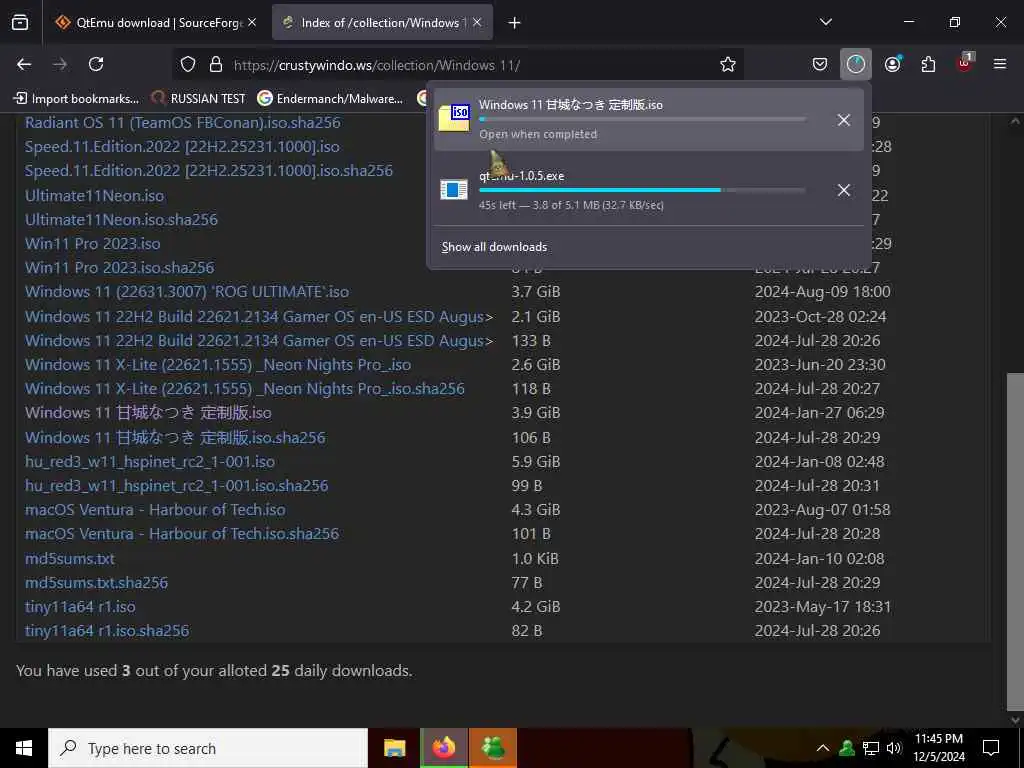This screenshot has width=1024, height=768.
Task: Open the green people app on taskbar
Action: click(x=493, y=748)
